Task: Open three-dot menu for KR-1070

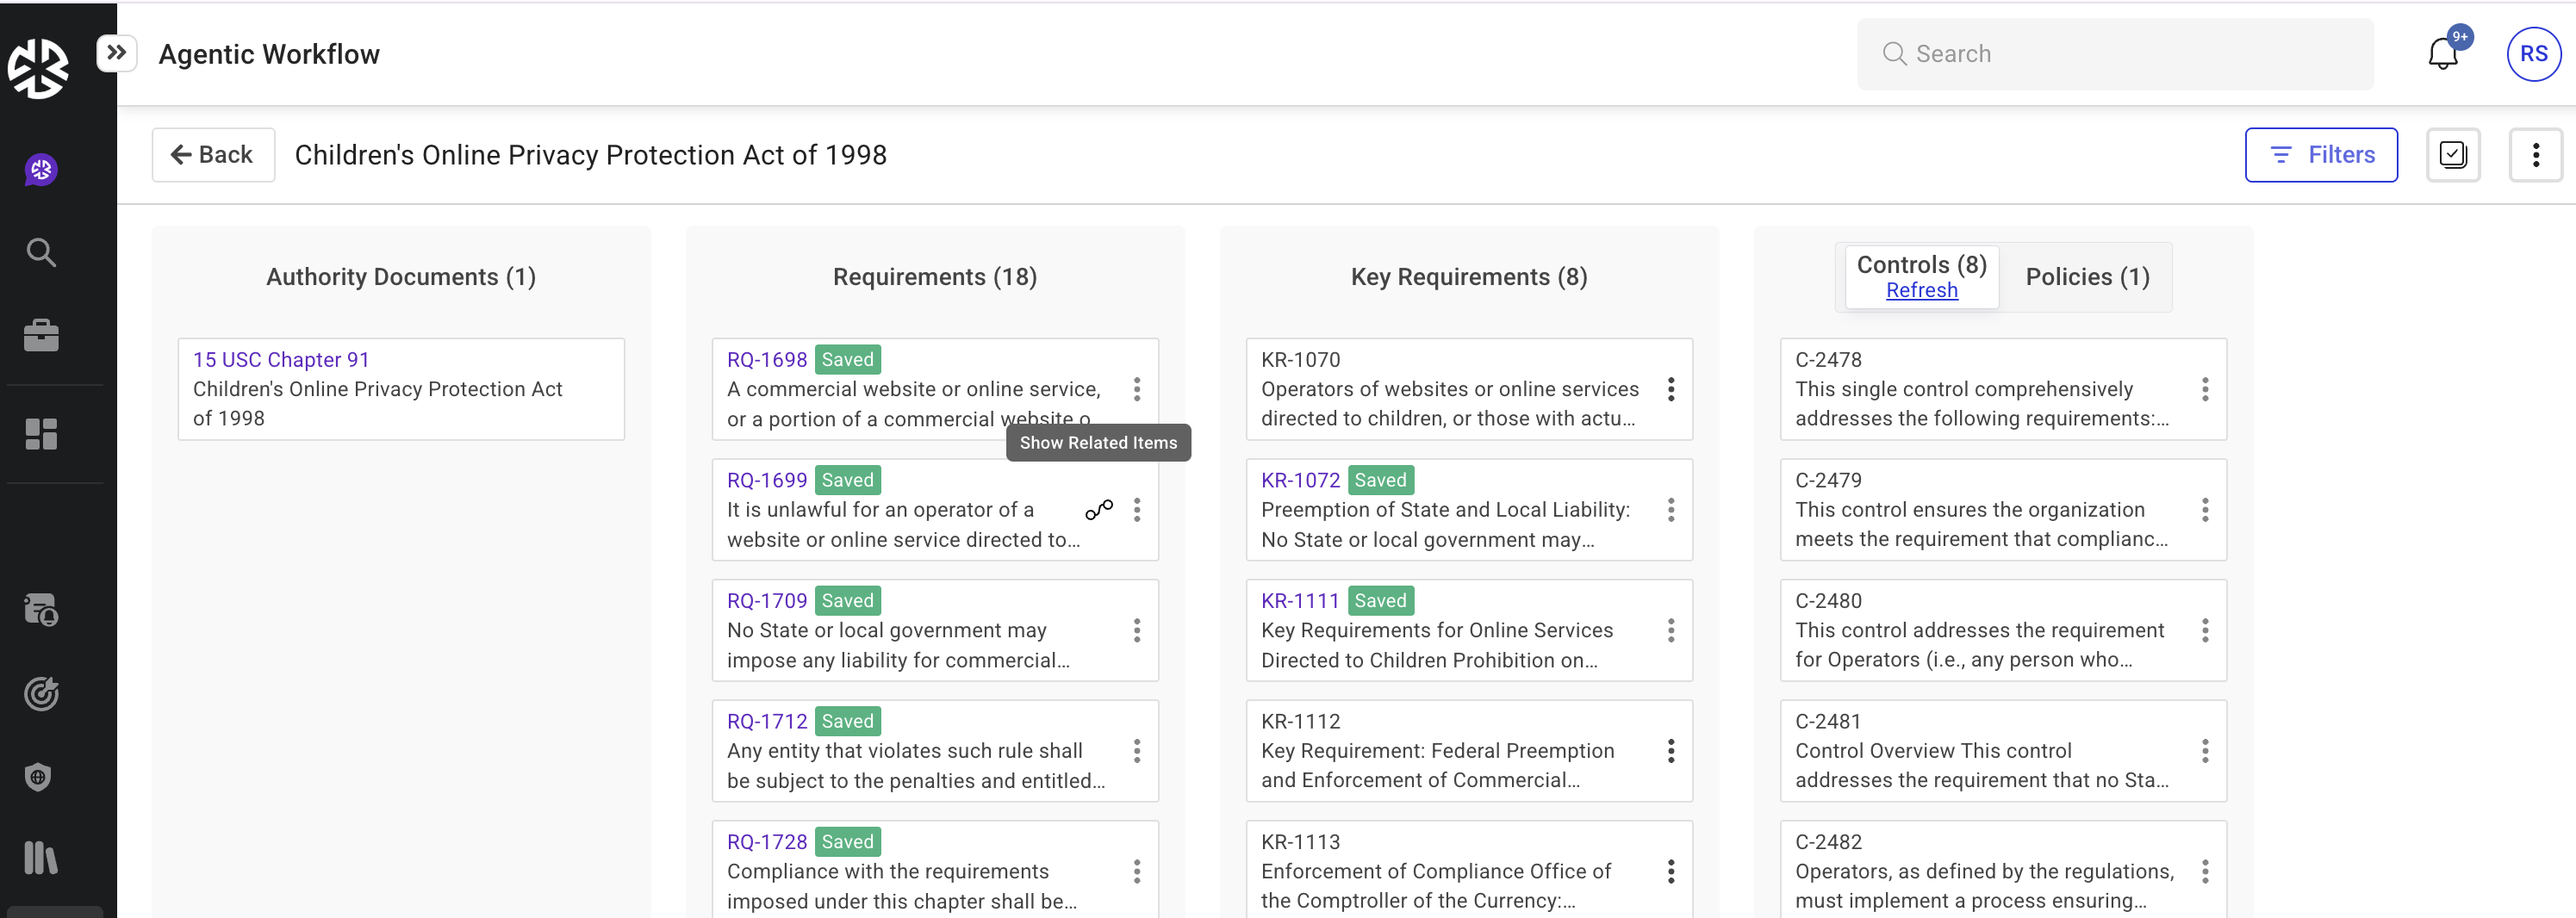Action: click(x=1670, y=389)
